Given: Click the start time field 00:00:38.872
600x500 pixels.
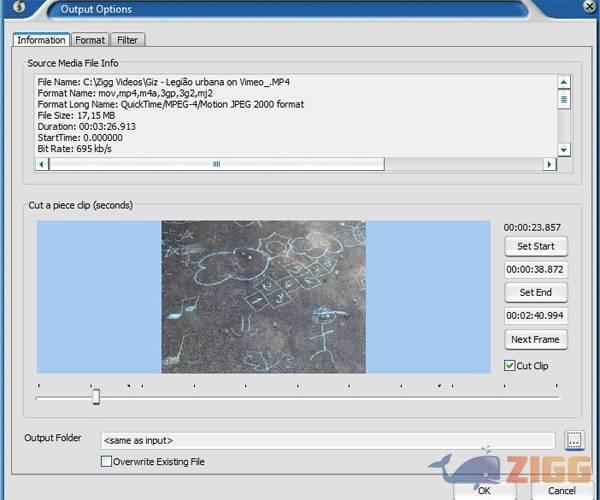Looking at the screenshot, I should coord(535,270).
